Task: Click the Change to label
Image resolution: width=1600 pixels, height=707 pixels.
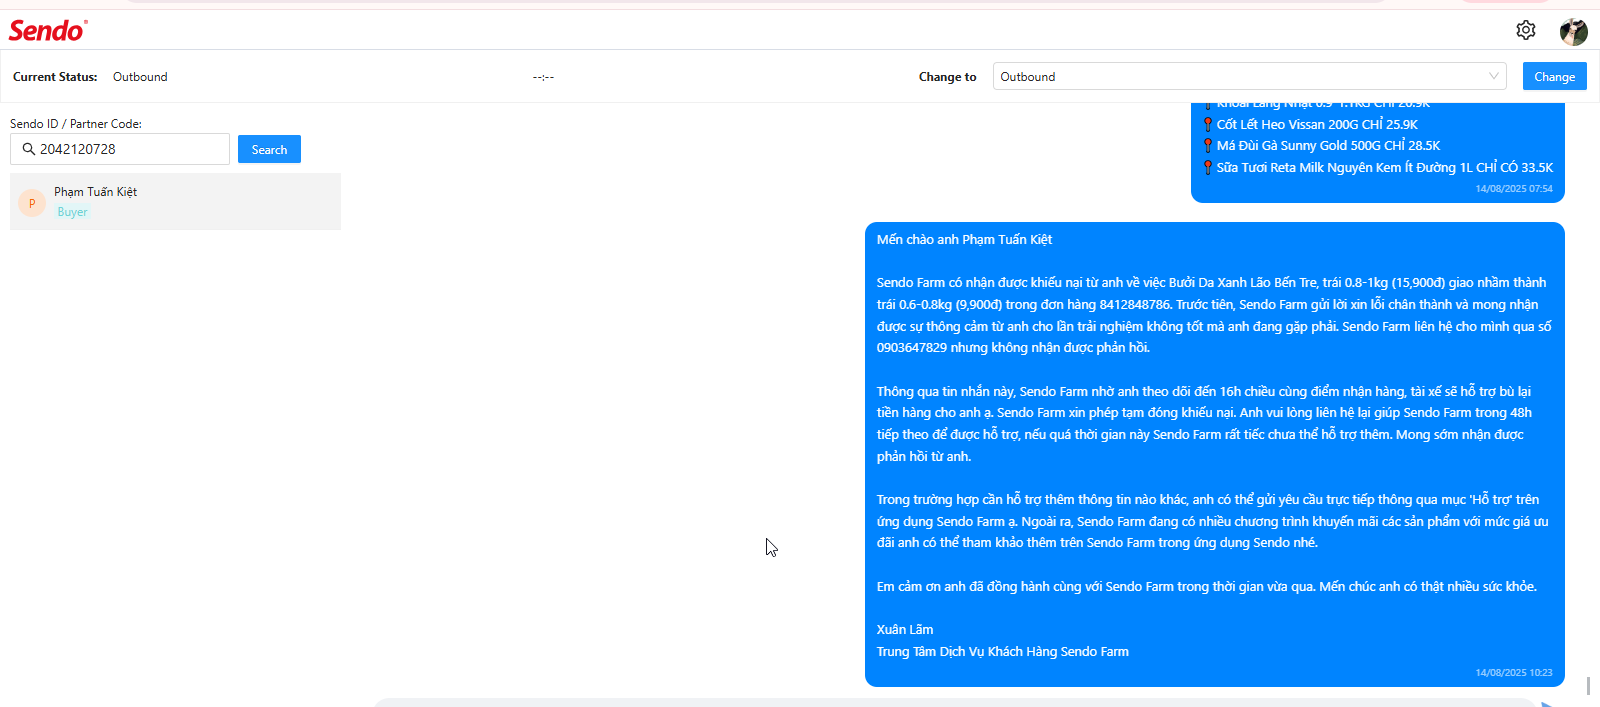Action: point(947,77)
